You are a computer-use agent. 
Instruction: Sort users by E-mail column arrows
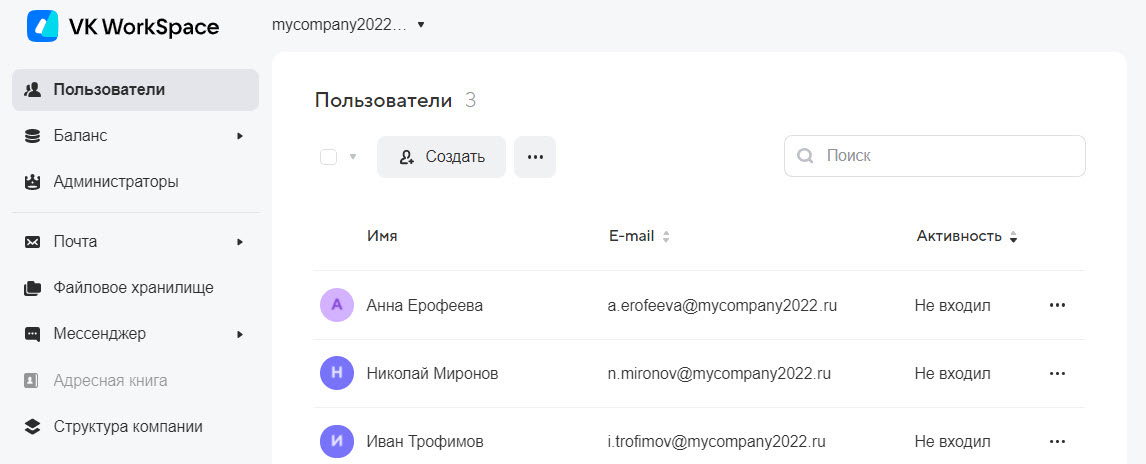[666, 237]
